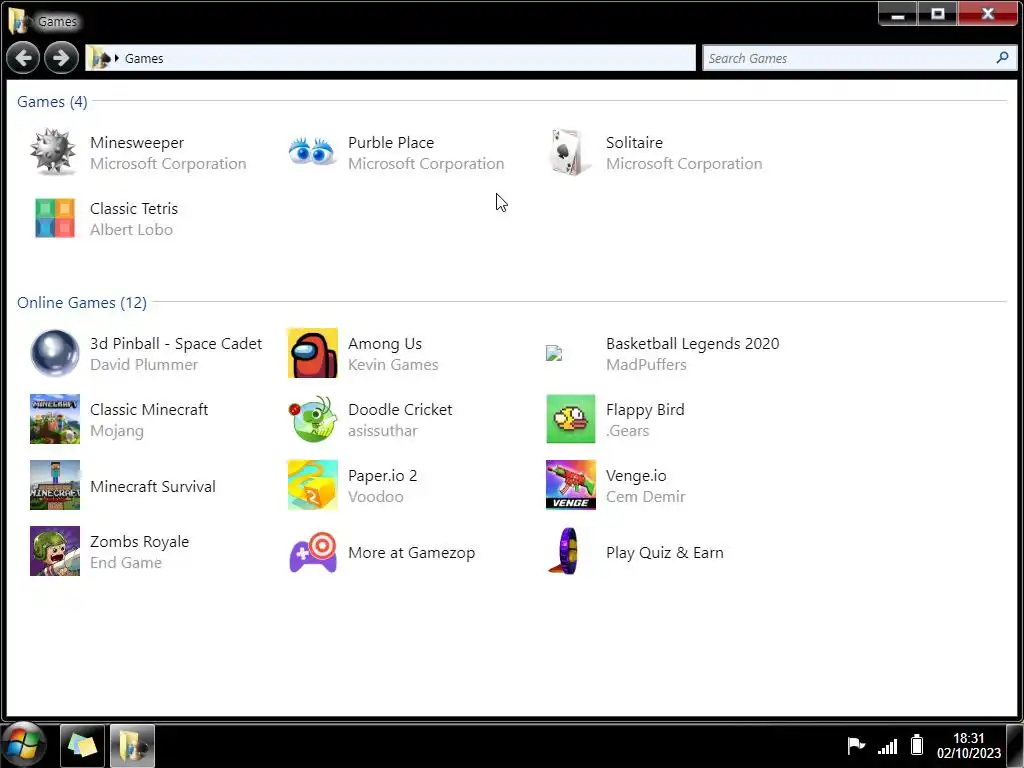This screenshot has width=1024, height=768.
Task: Click the 3d Pinball - Space Cadet label
Action: point(176,344)
